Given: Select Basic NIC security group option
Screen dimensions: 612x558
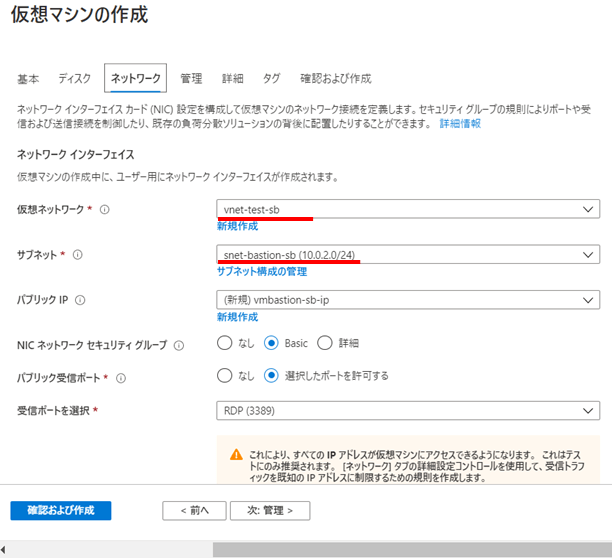Looking at the screenshot, I should pyautogui.click(x=271, y=343).
